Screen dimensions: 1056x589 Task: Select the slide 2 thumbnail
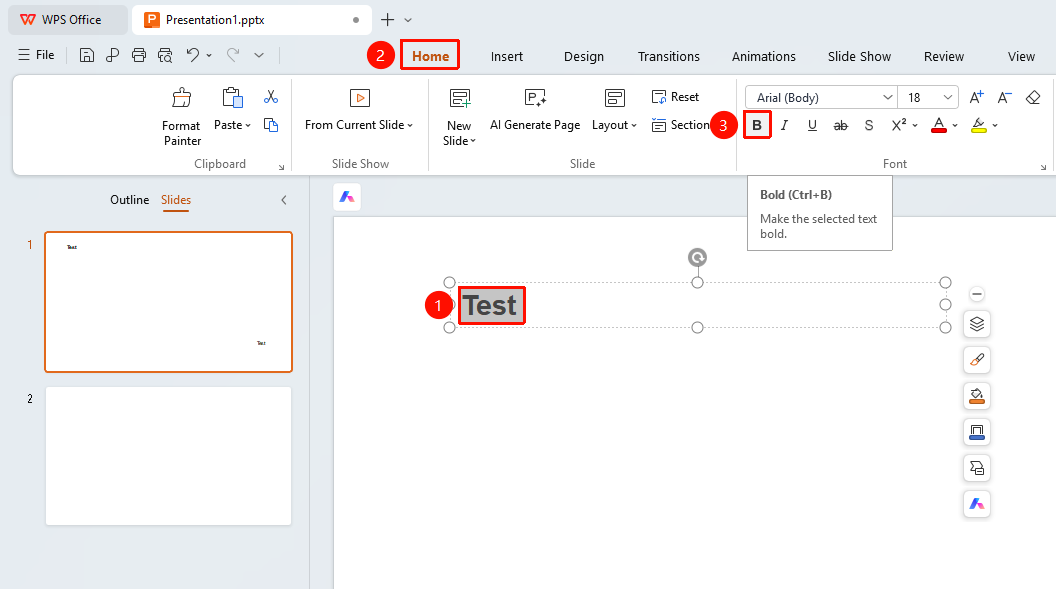click(168, 456)
